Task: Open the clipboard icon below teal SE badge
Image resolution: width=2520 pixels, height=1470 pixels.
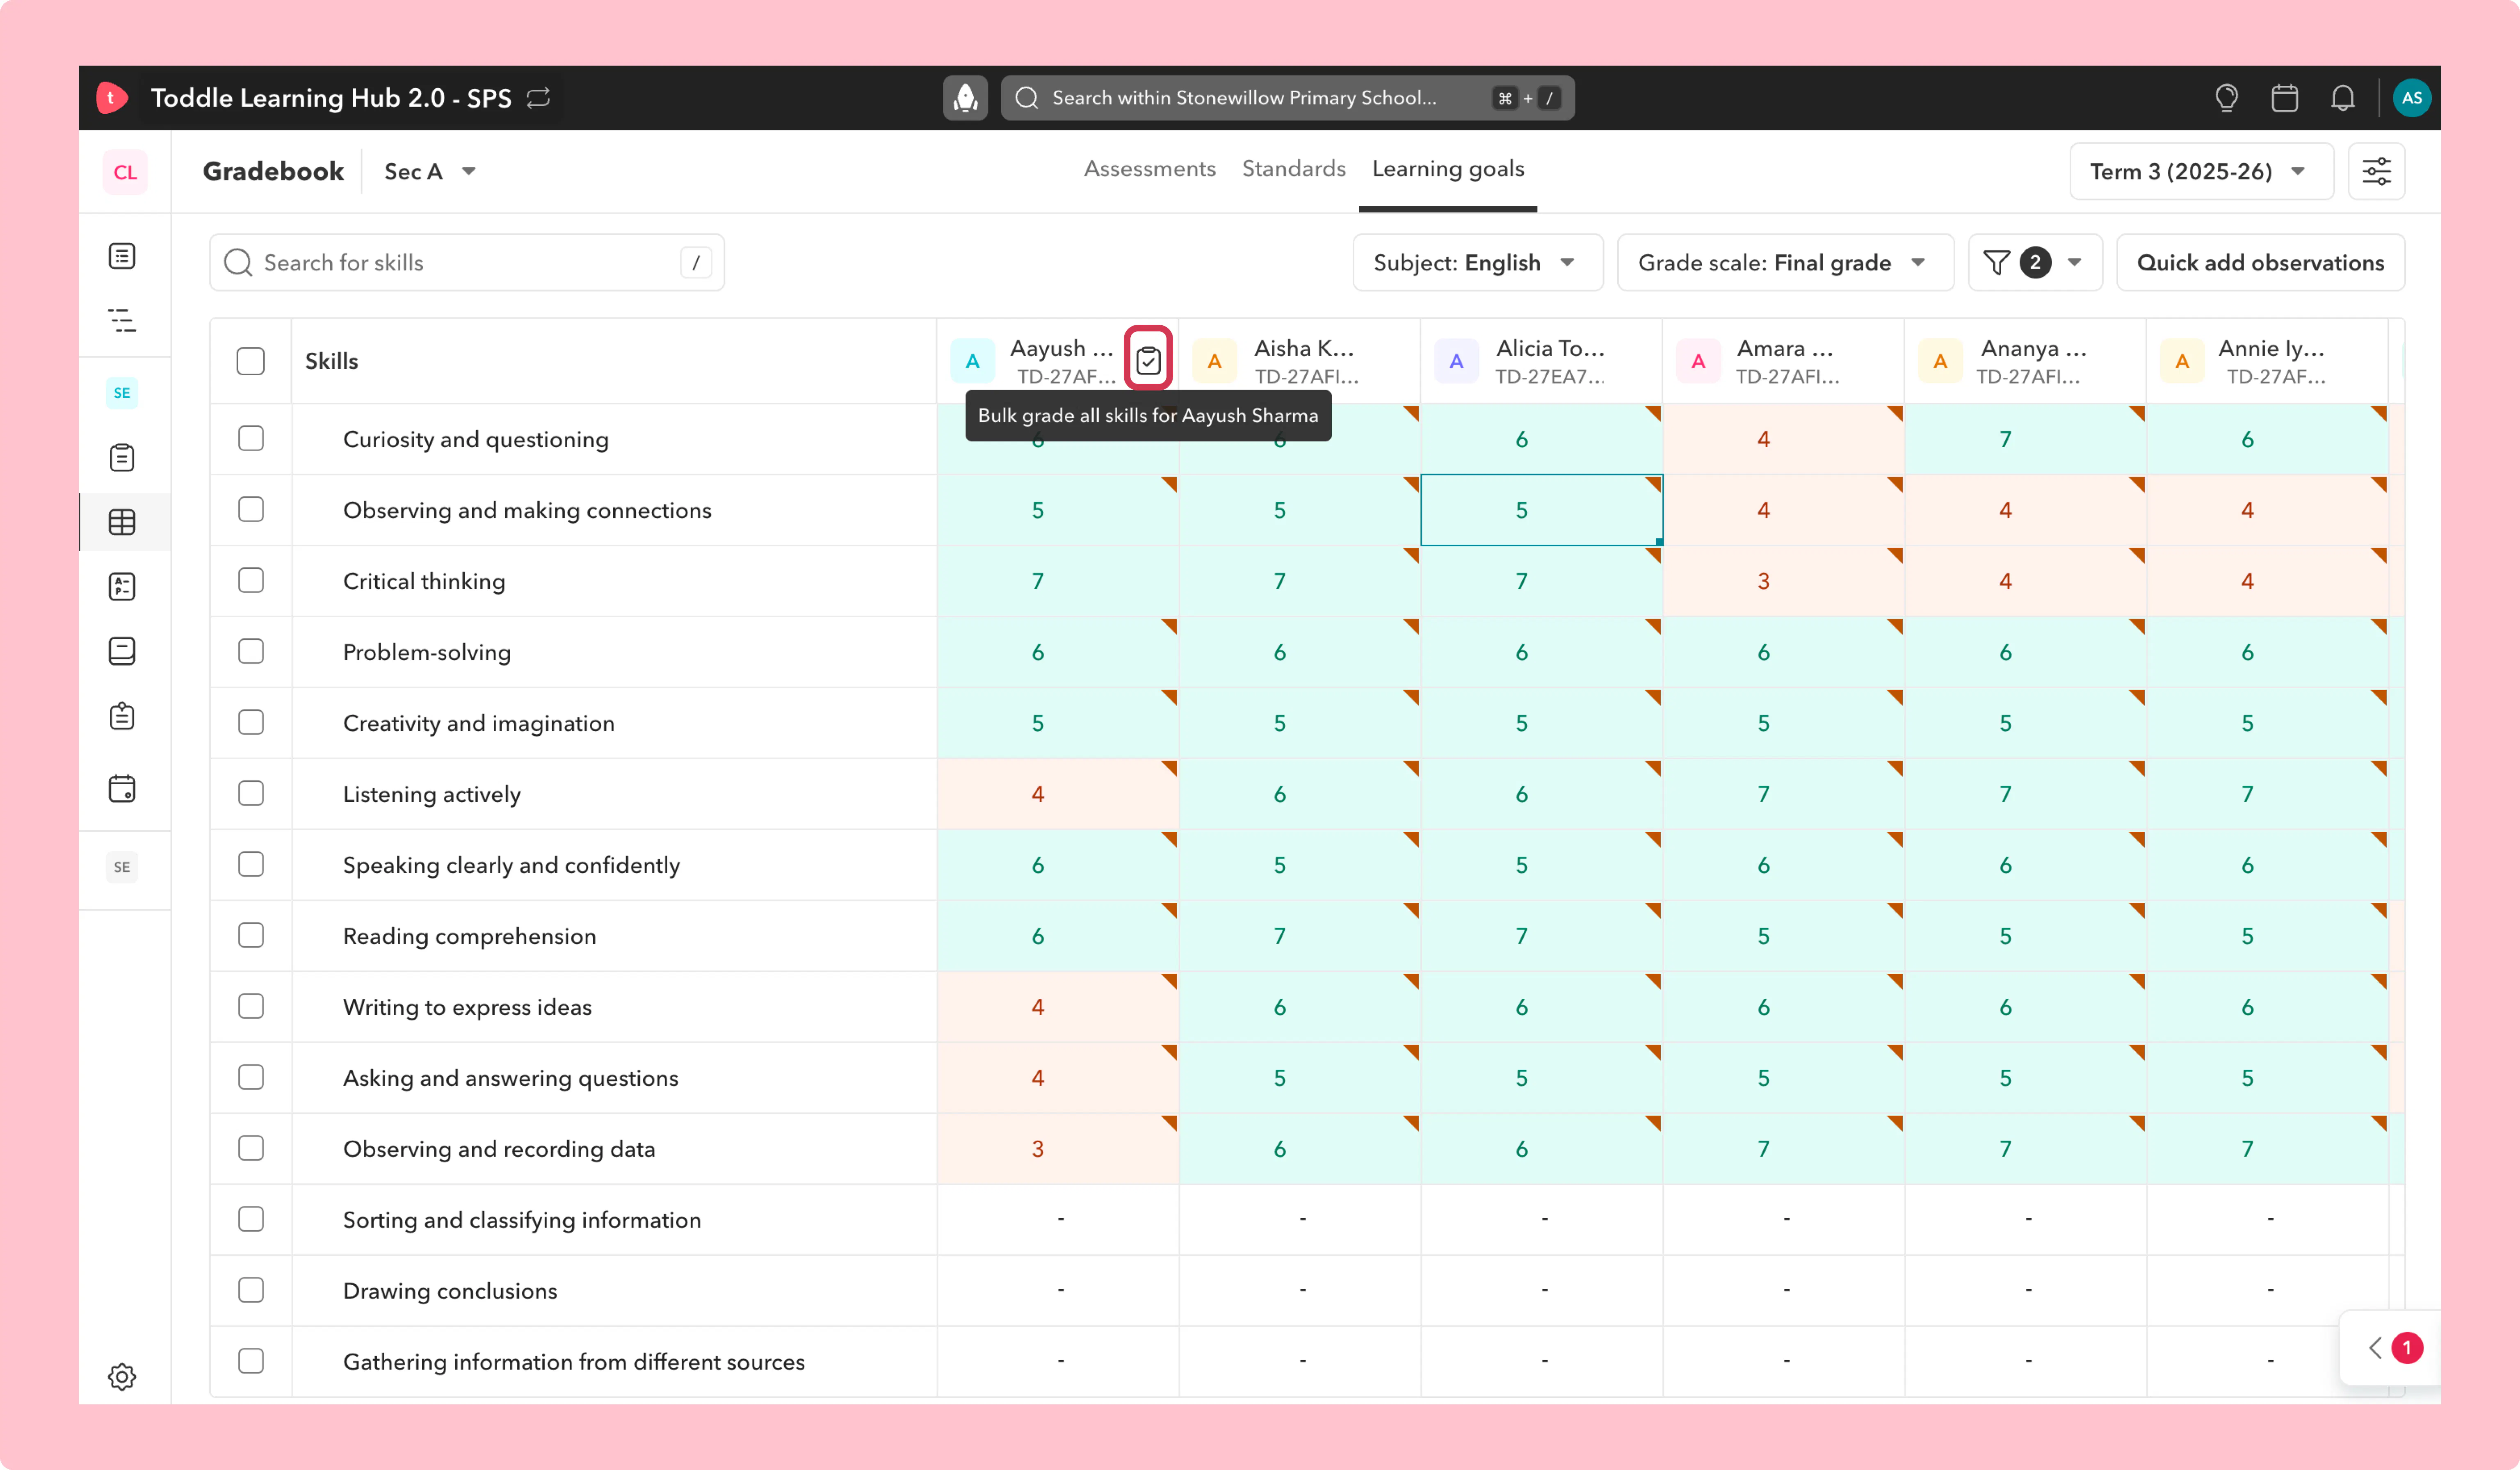Action: [122, 458]
